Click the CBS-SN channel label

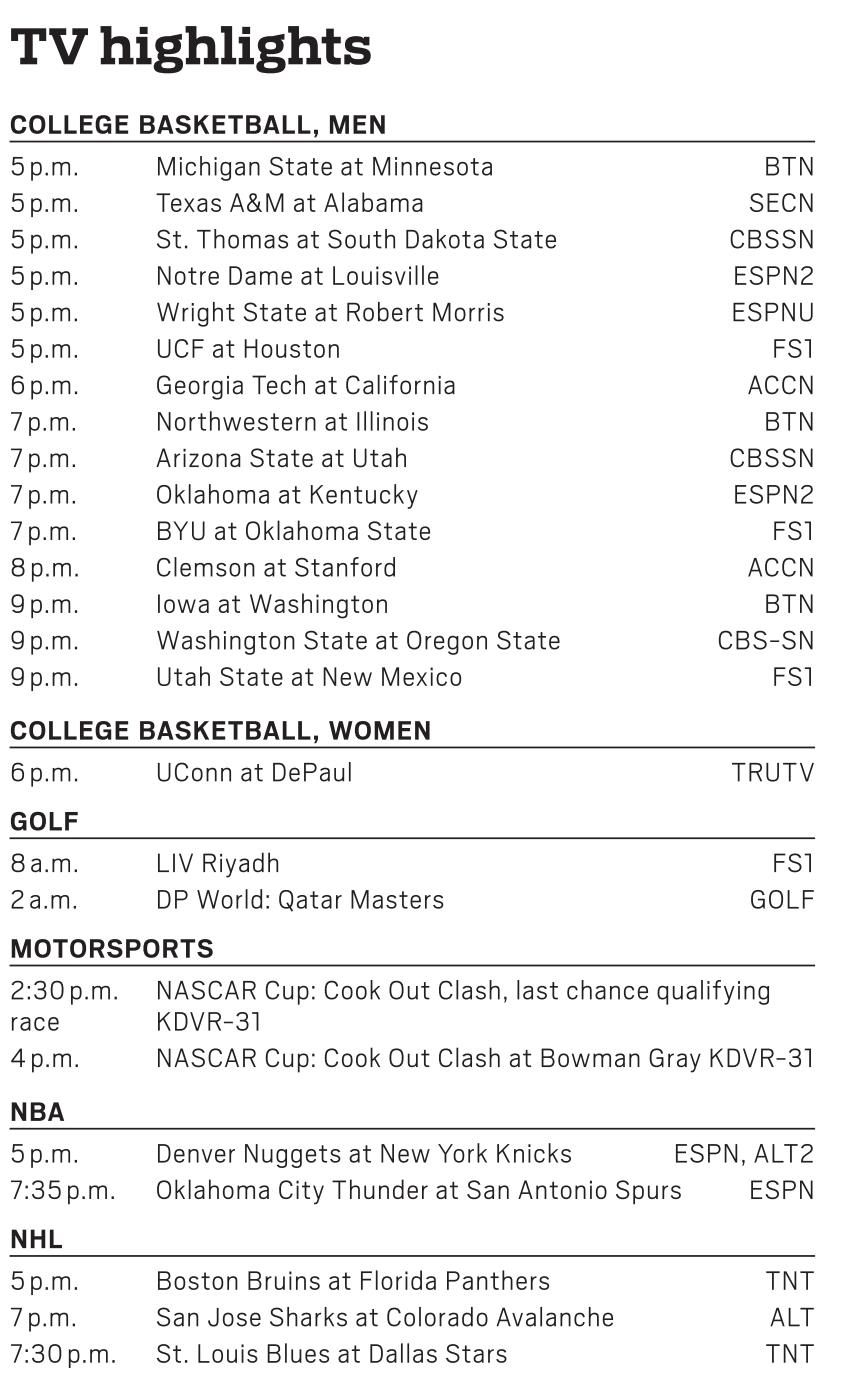point(765,641)
